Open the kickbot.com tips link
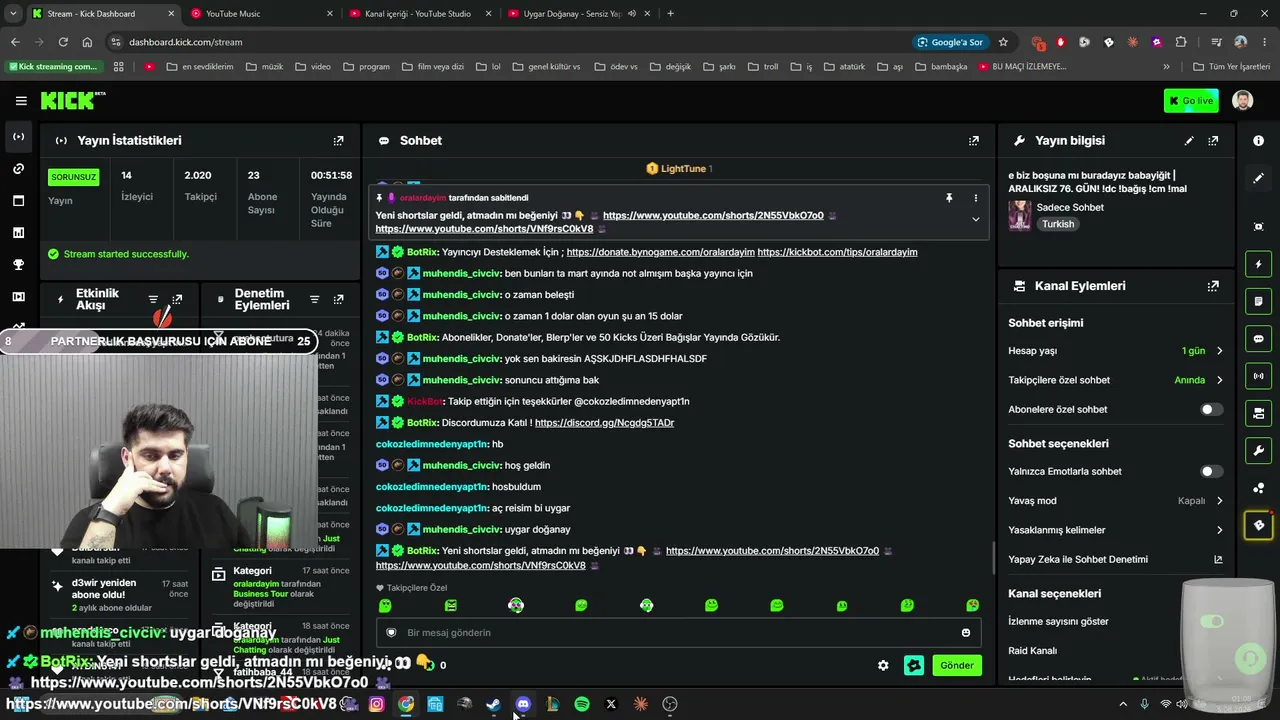The width and height of the screenshot is (1280, 720). [837, 252]
